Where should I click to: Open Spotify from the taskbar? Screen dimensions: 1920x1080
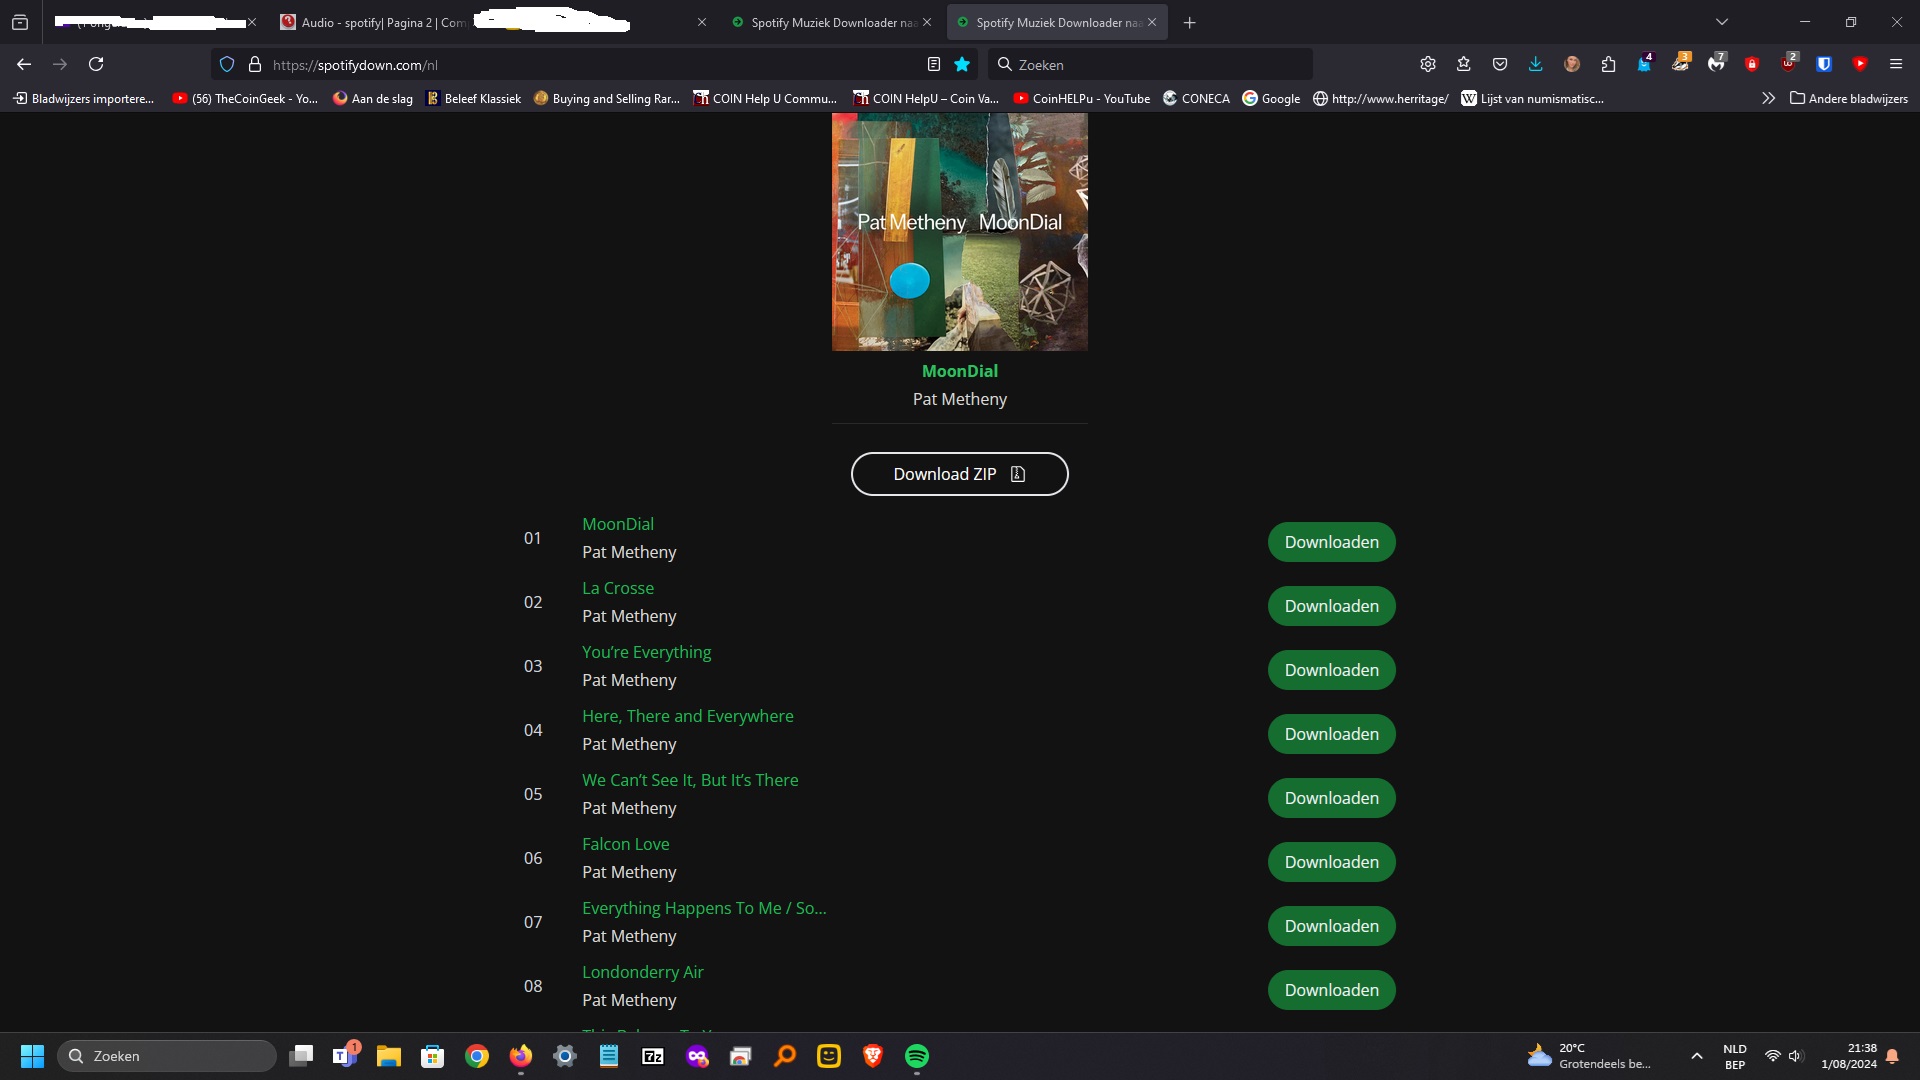(x=917, y=1056)
